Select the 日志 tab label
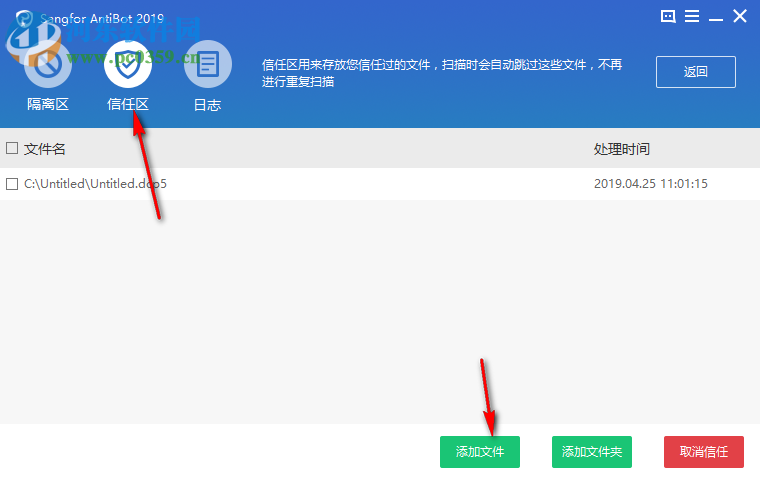760x480 pixels. [207, 105]
